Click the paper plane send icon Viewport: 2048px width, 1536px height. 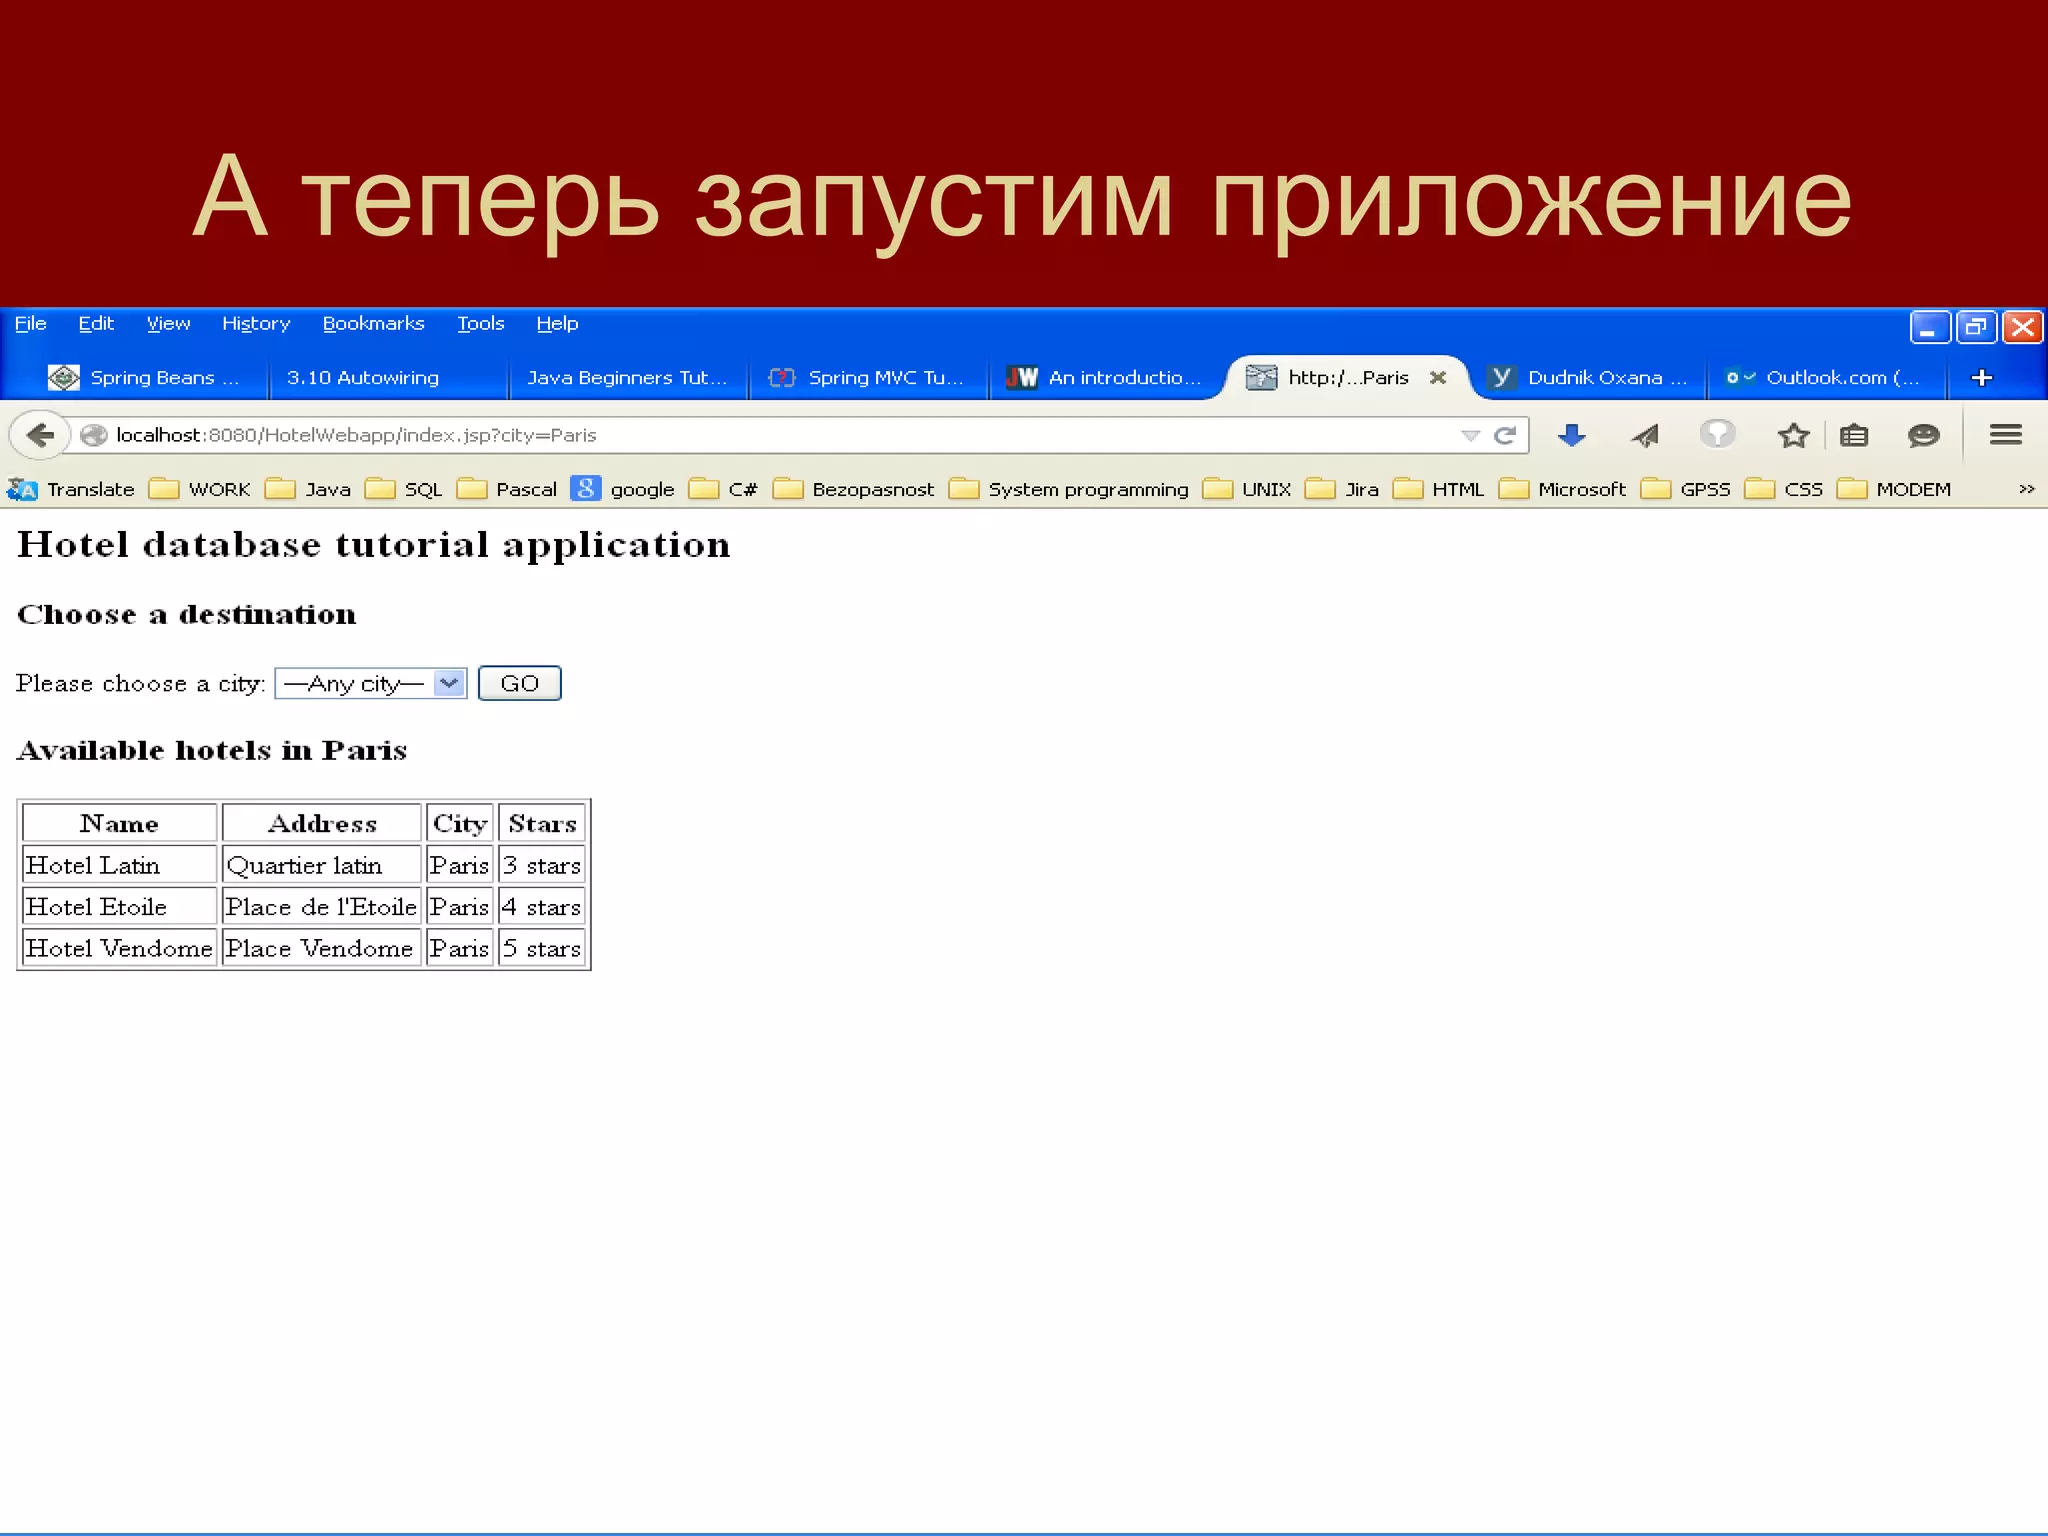[x=1645, y=435]
